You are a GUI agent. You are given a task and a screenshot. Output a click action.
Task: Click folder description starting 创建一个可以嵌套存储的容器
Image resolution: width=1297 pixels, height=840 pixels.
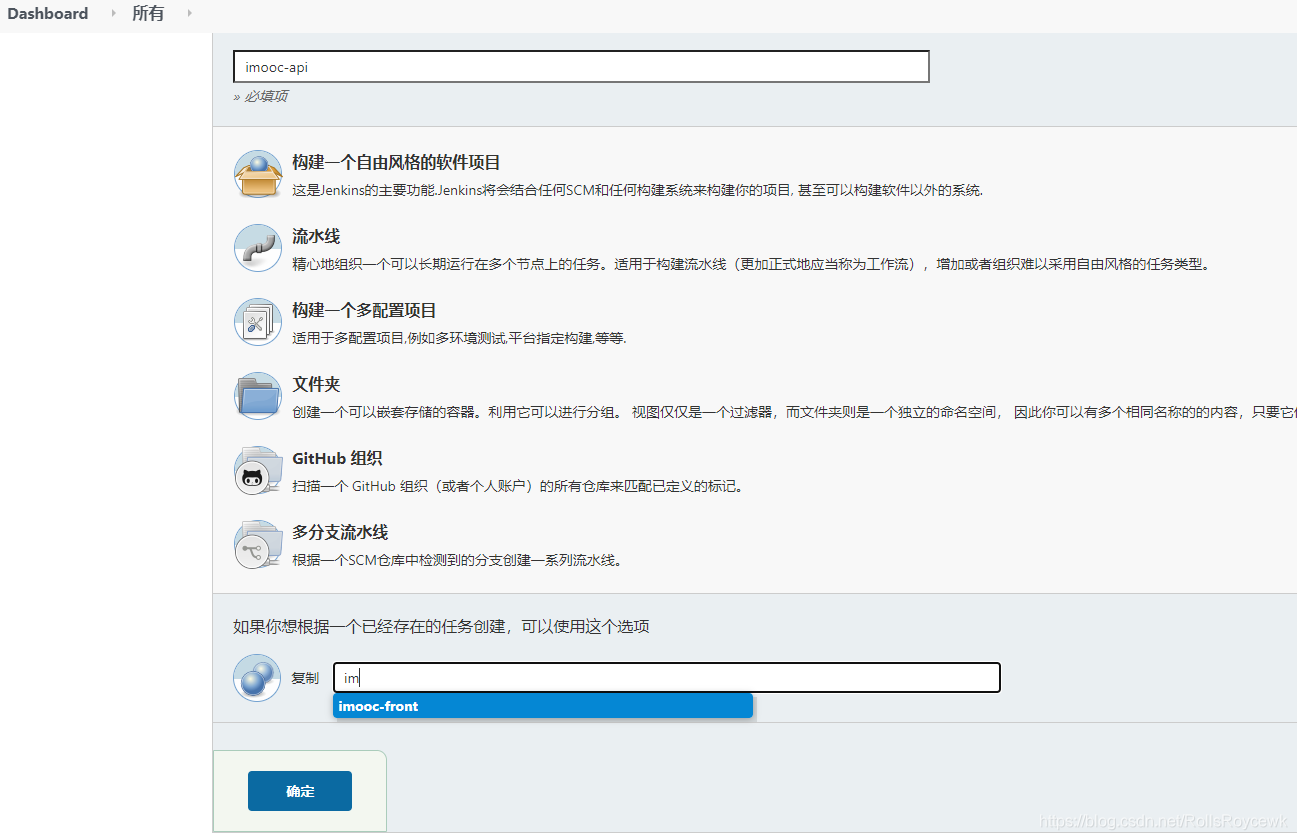coord(794,412)
